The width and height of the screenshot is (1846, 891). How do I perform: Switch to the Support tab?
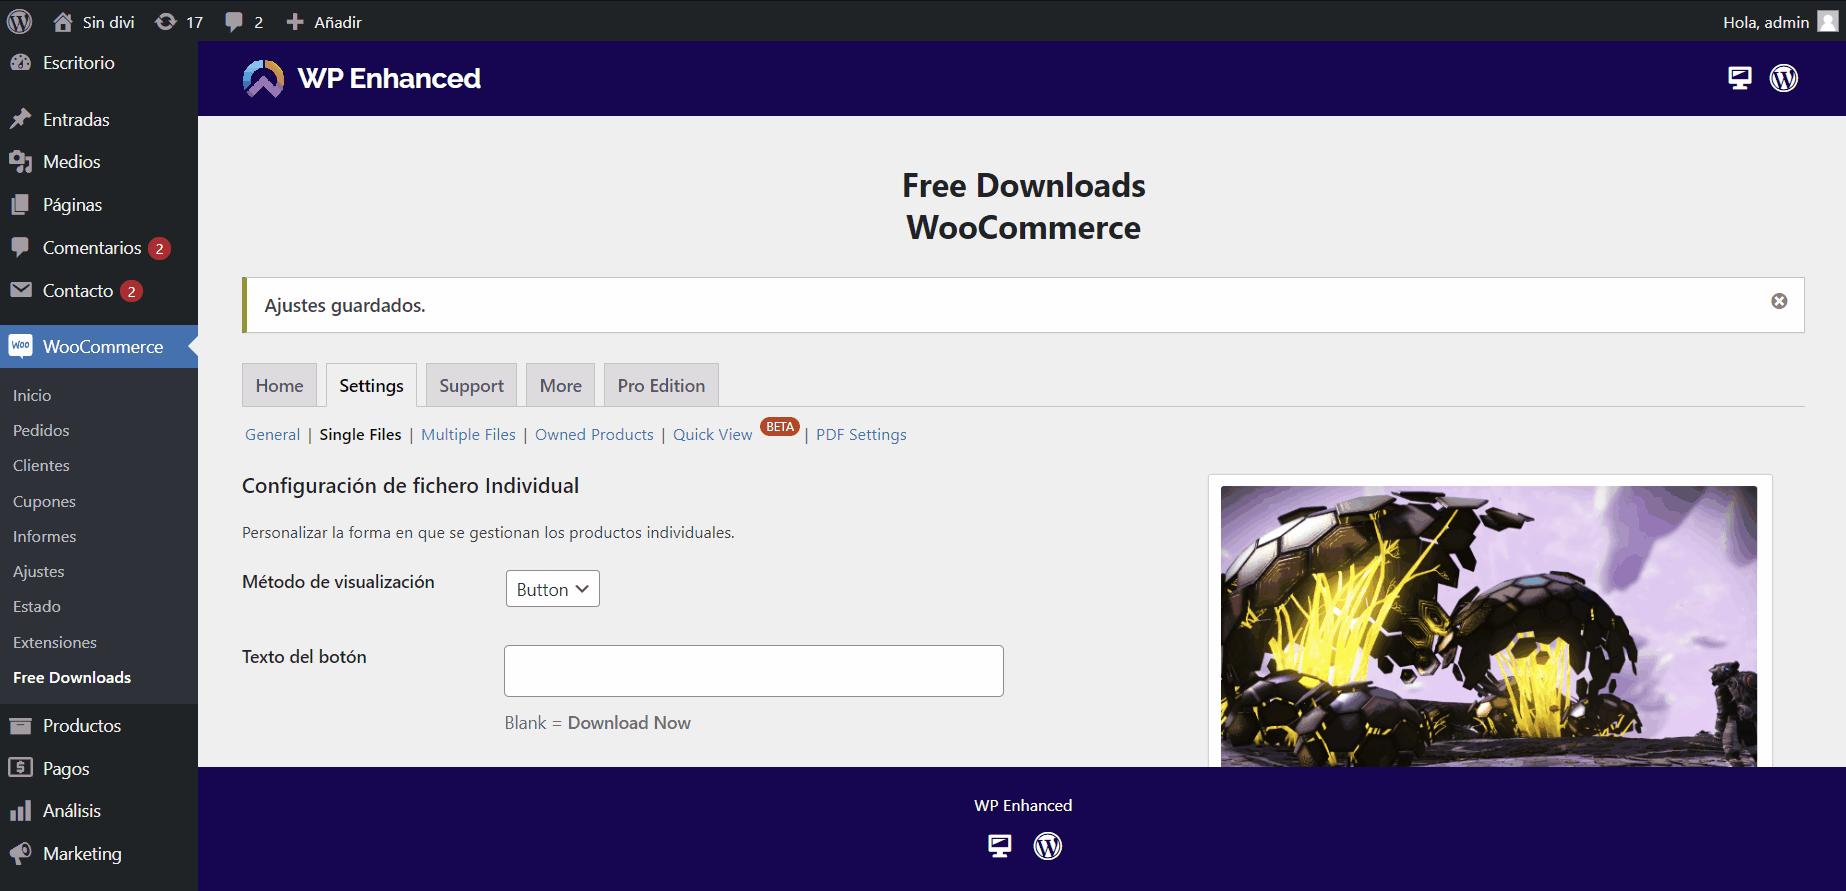pos(471,386)
